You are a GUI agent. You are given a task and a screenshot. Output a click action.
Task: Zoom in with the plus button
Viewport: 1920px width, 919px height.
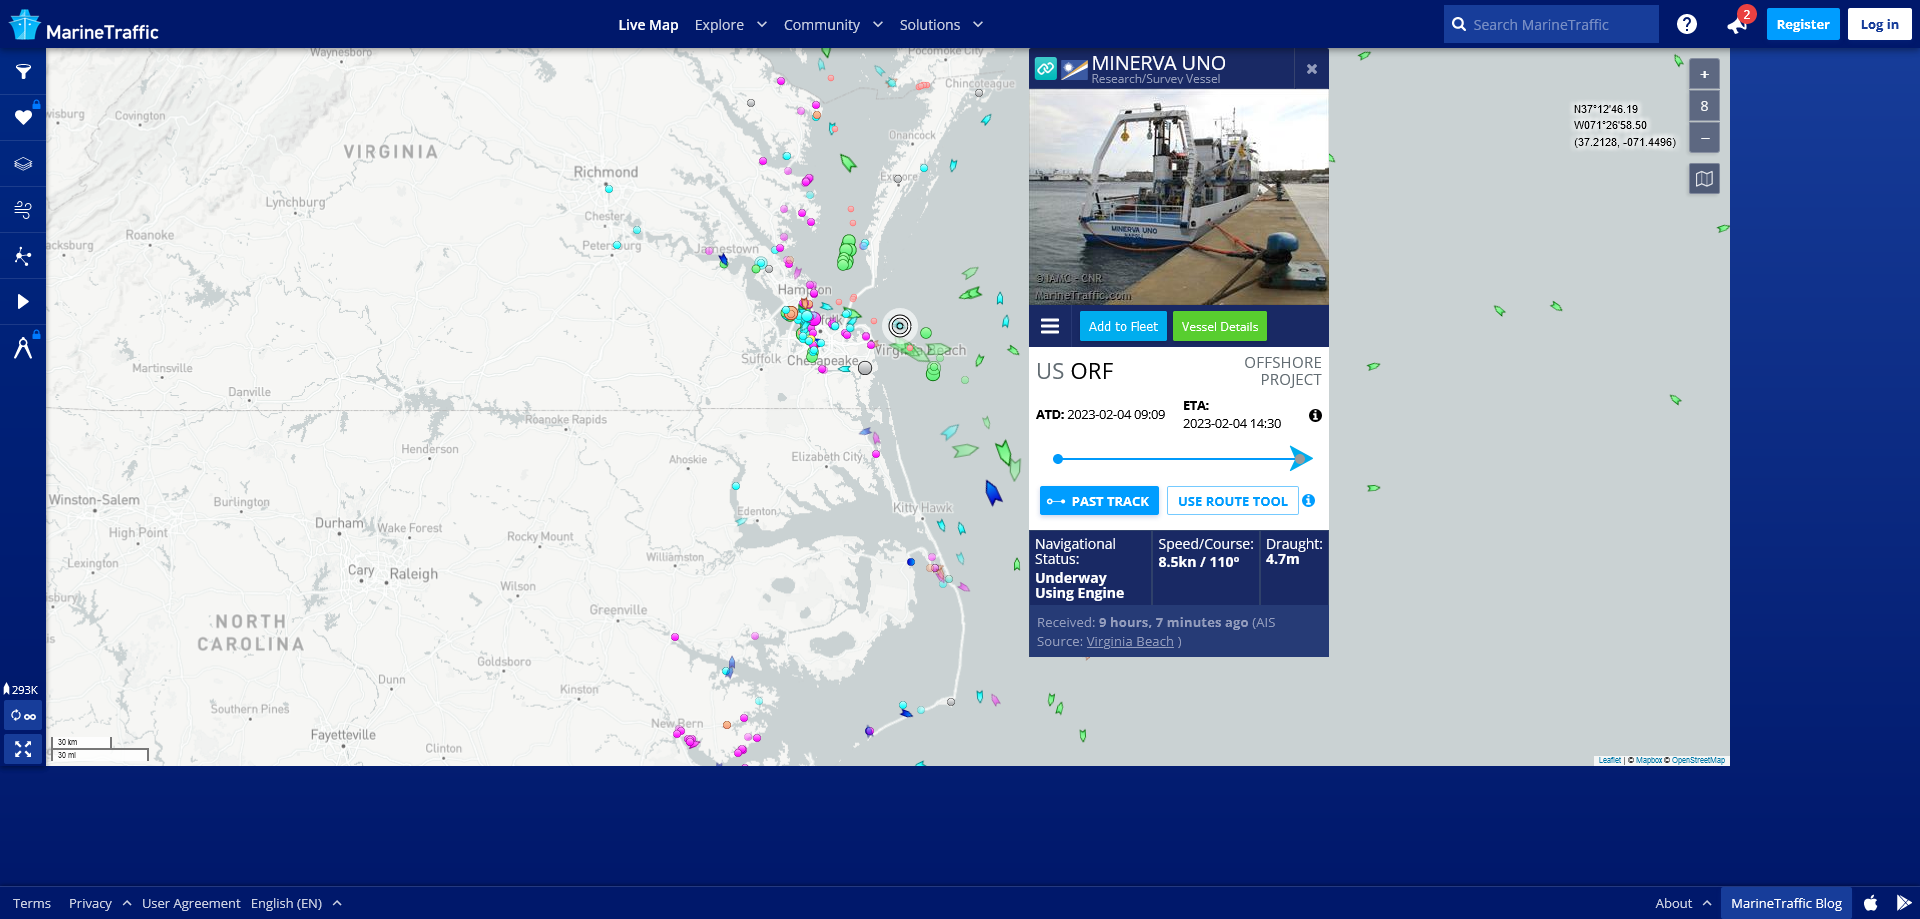point(1704,74)
